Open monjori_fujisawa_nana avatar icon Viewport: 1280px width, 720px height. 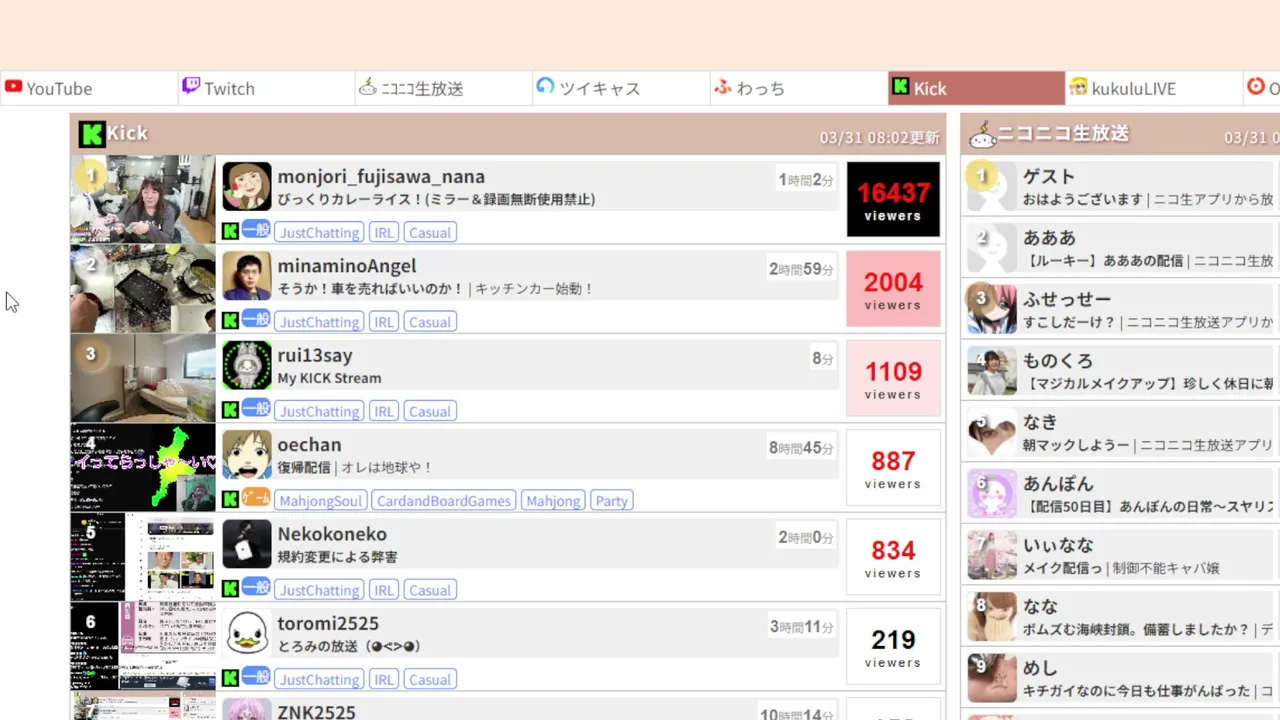[247, 186]
